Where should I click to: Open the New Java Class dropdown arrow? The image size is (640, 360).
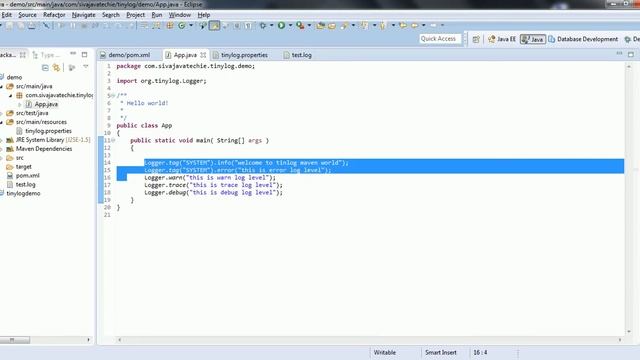click(191, 25)
